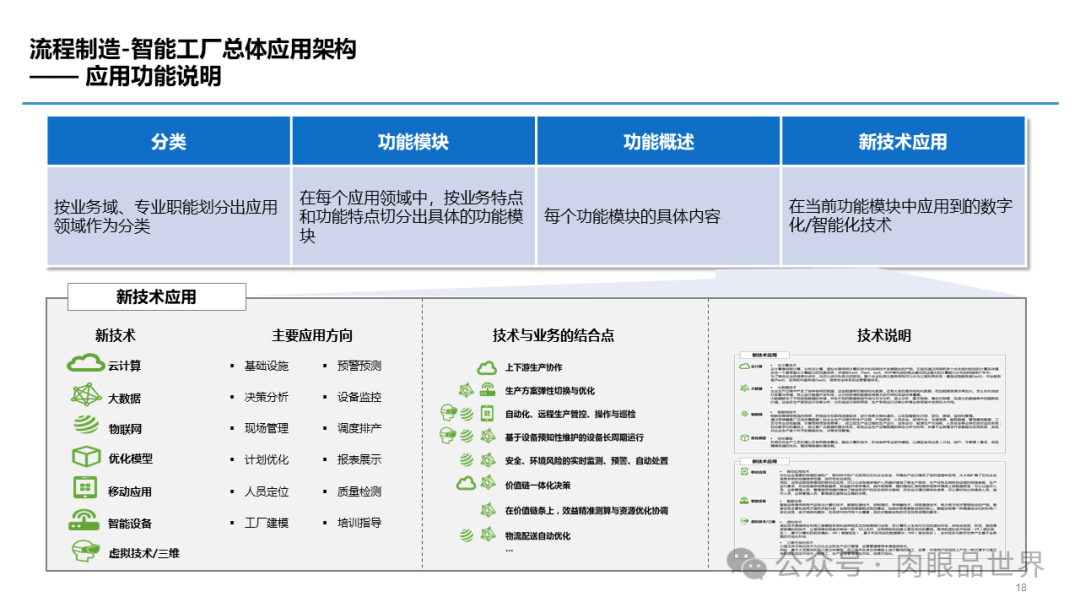The image size is (1080, 608).
Task: Click the 功能概述 header cell
Action: 658,141
